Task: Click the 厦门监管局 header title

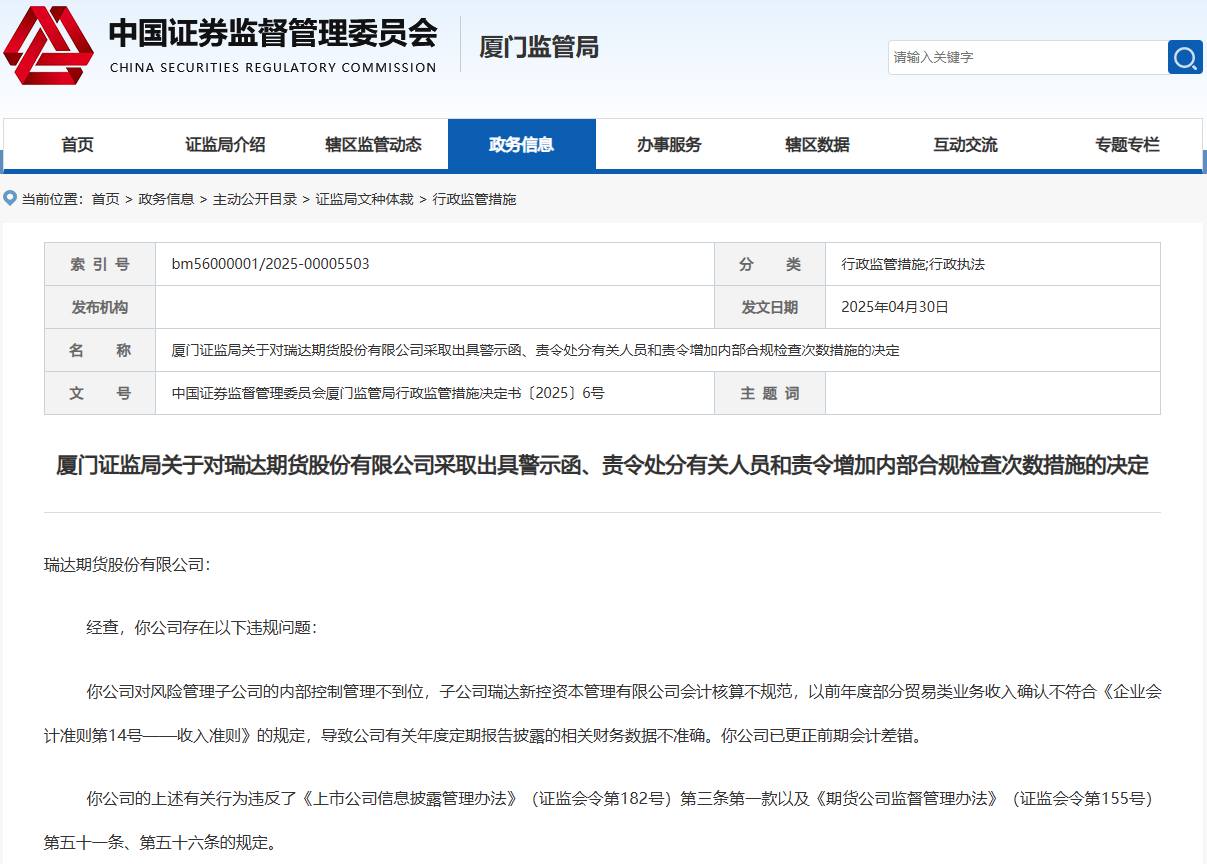Action: click(539, 47)
